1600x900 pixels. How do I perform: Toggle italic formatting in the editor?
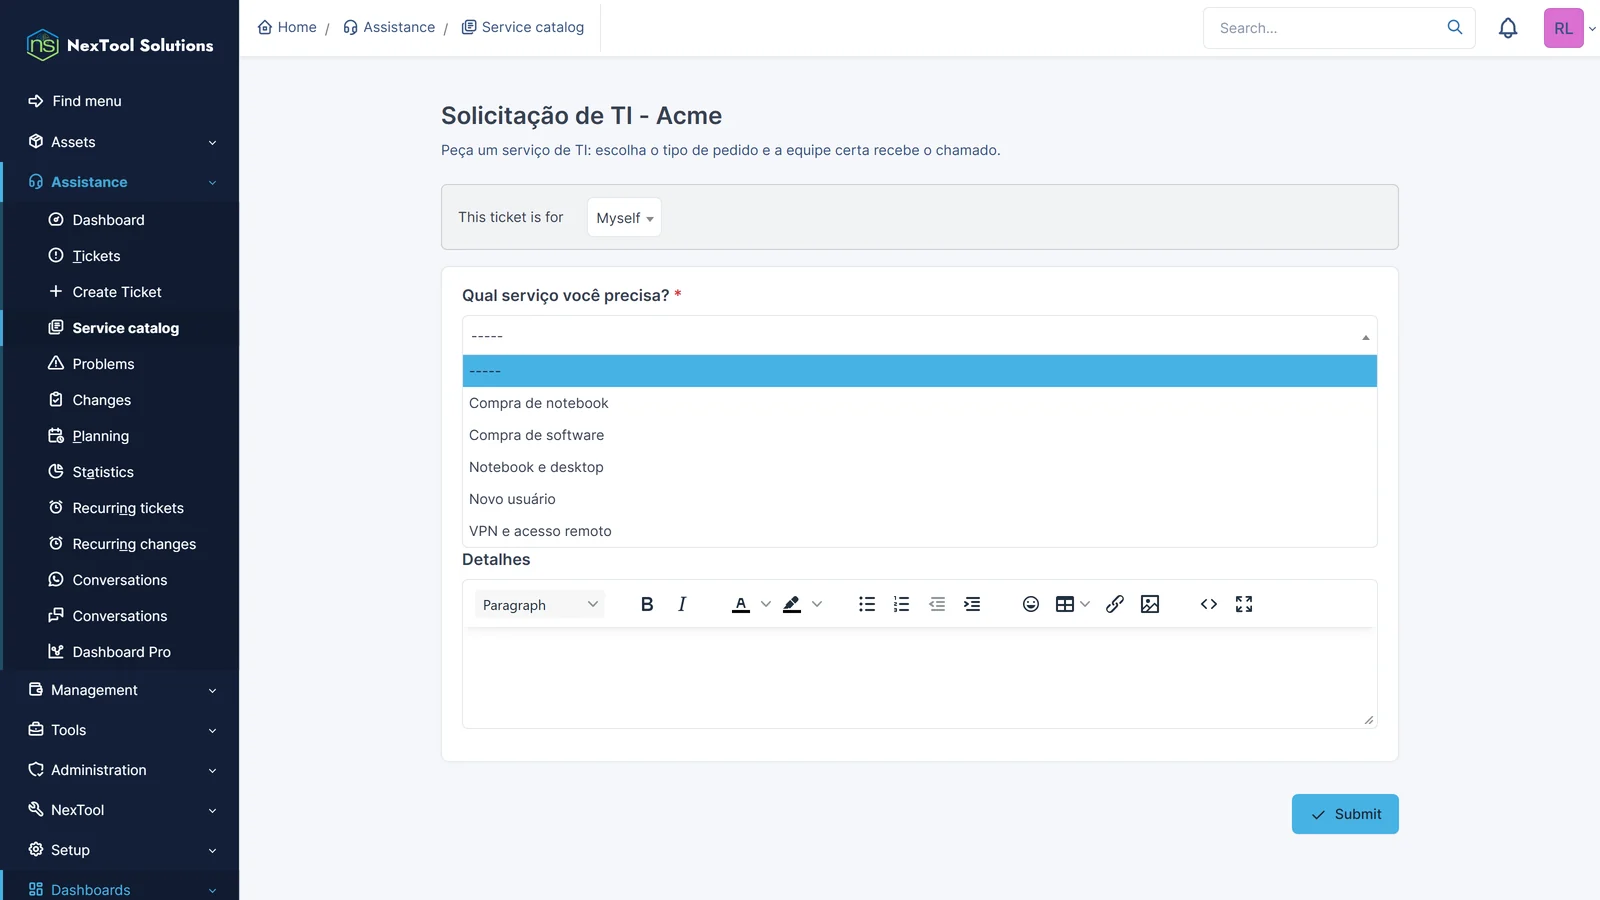click(x=682, y=604)
